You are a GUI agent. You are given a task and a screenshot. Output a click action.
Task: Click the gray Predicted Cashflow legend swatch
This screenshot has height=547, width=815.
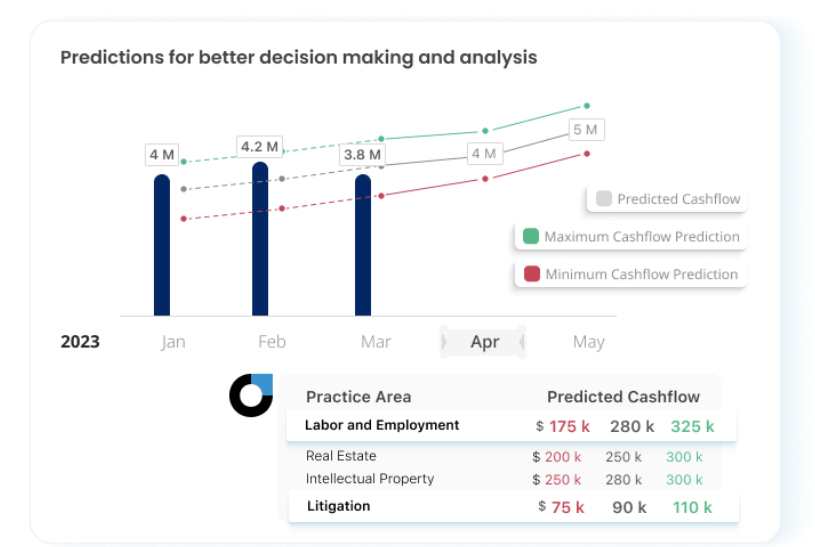(603, 199)
